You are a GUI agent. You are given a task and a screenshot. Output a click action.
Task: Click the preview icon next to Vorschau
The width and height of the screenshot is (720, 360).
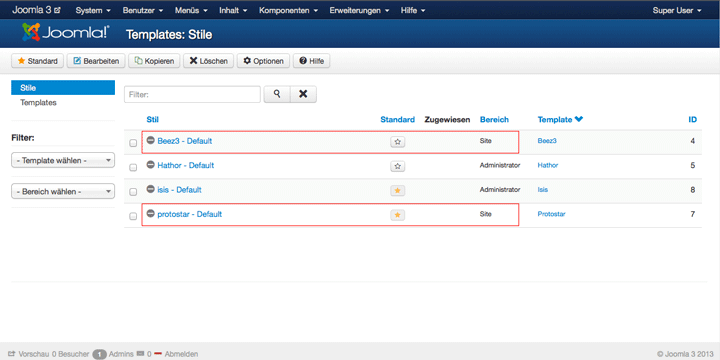click(12, 354)
